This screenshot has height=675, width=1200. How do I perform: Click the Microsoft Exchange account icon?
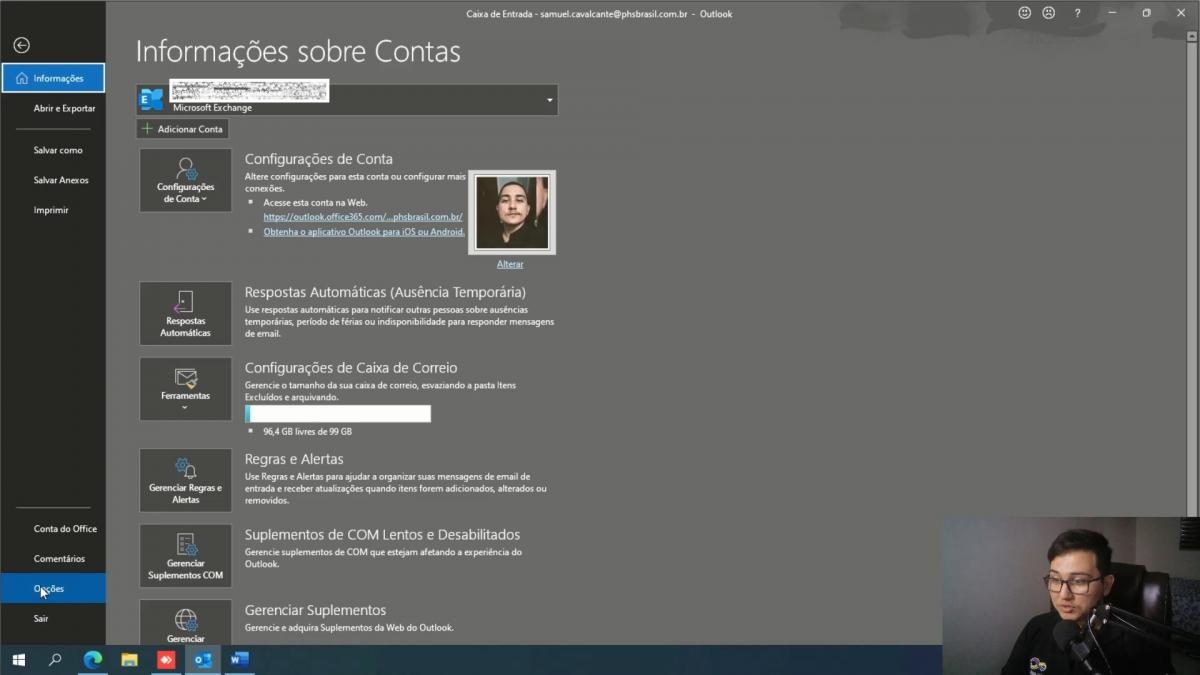pyautogui.click(x=152, y=99)
